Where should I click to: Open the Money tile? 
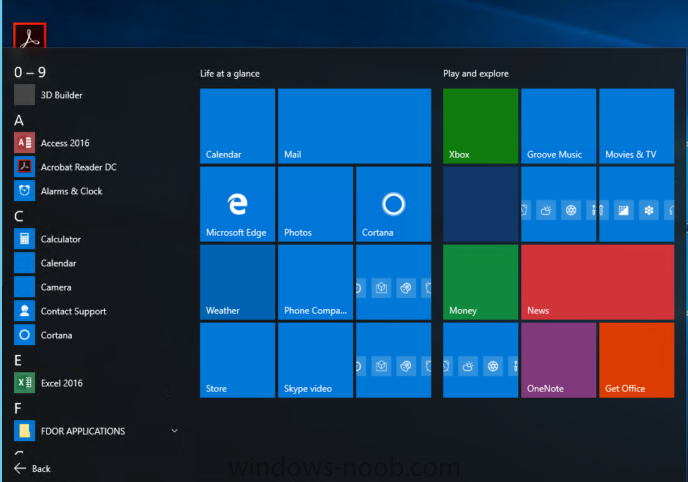pyautogui.click(x=480, y=282)
